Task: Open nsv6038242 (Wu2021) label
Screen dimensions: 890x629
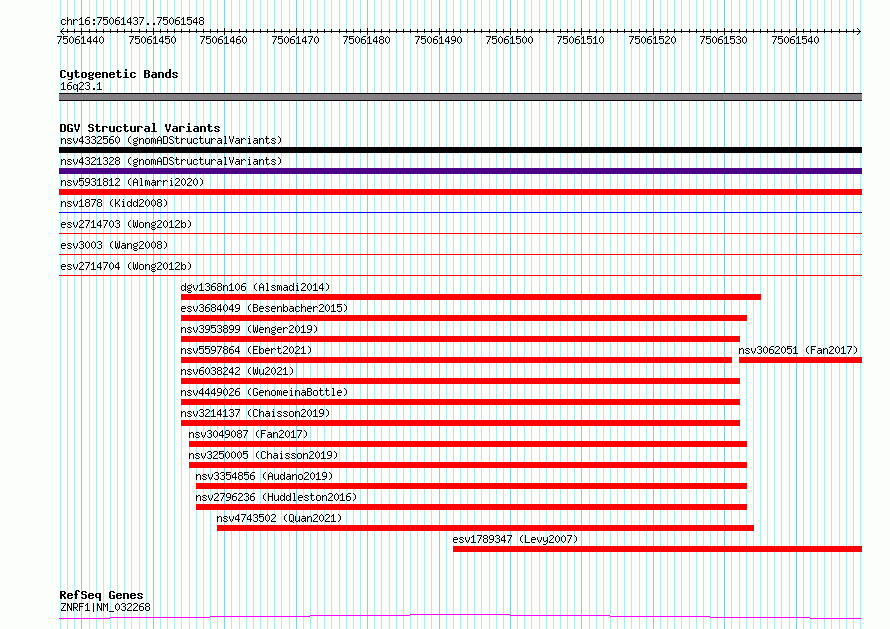Action: (237, 371)
